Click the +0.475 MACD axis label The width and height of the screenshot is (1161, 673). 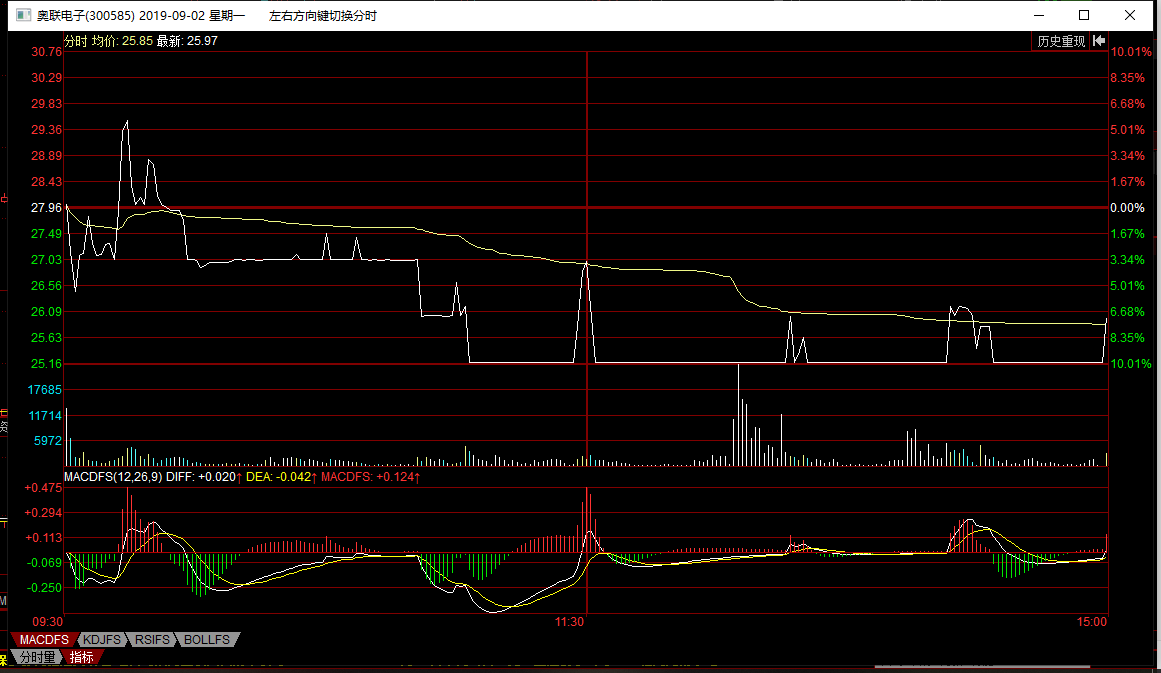click(44, 488)
